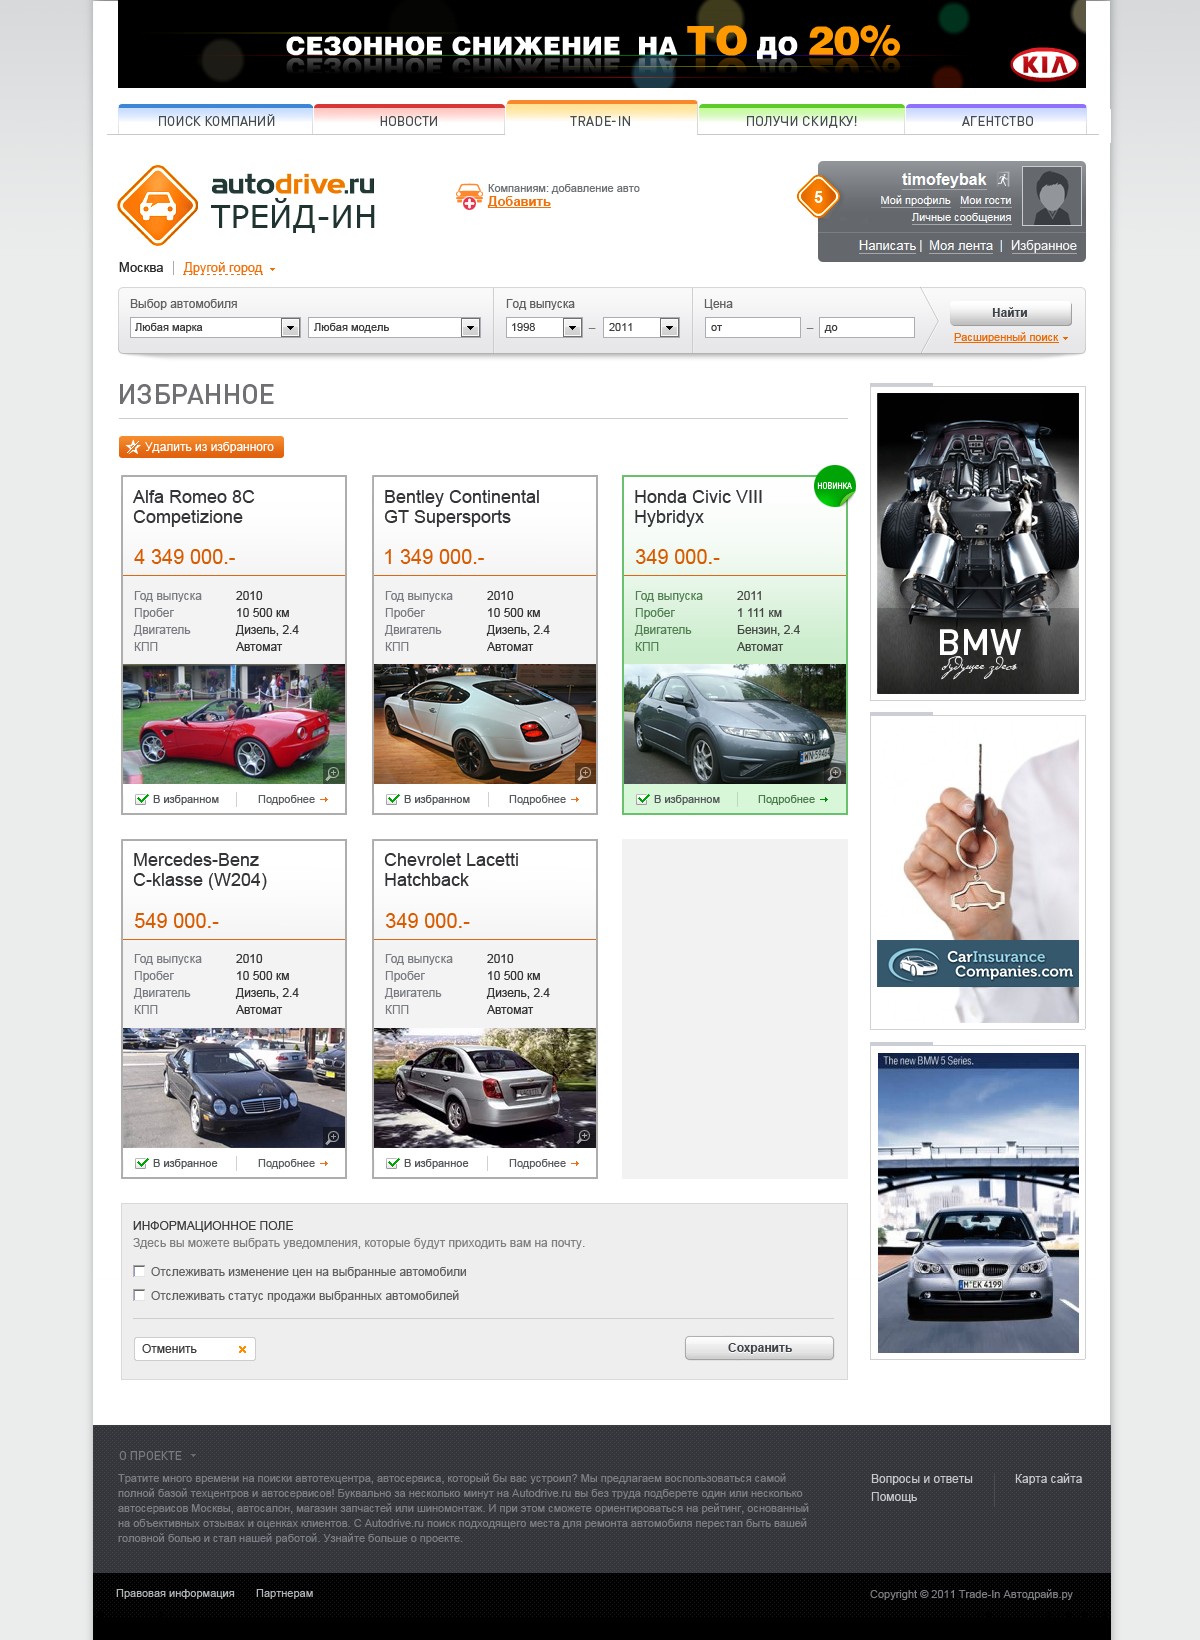Uncheck favorite for Honda Civic VIII Hybridyx
The image size is (1200, 1640).
[642, 799]
